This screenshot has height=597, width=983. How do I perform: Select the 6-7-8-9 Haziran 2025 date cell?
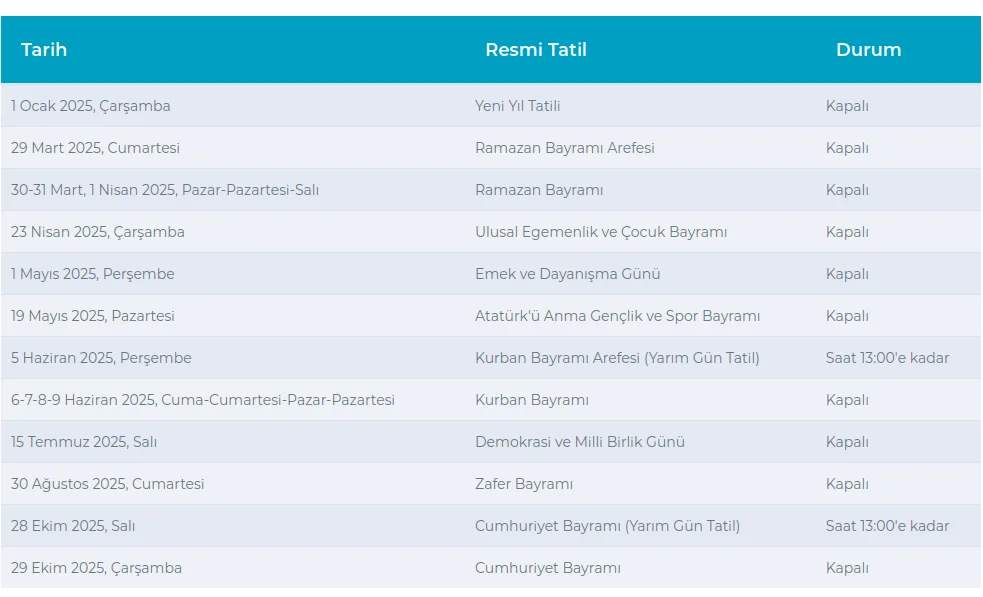203,400
